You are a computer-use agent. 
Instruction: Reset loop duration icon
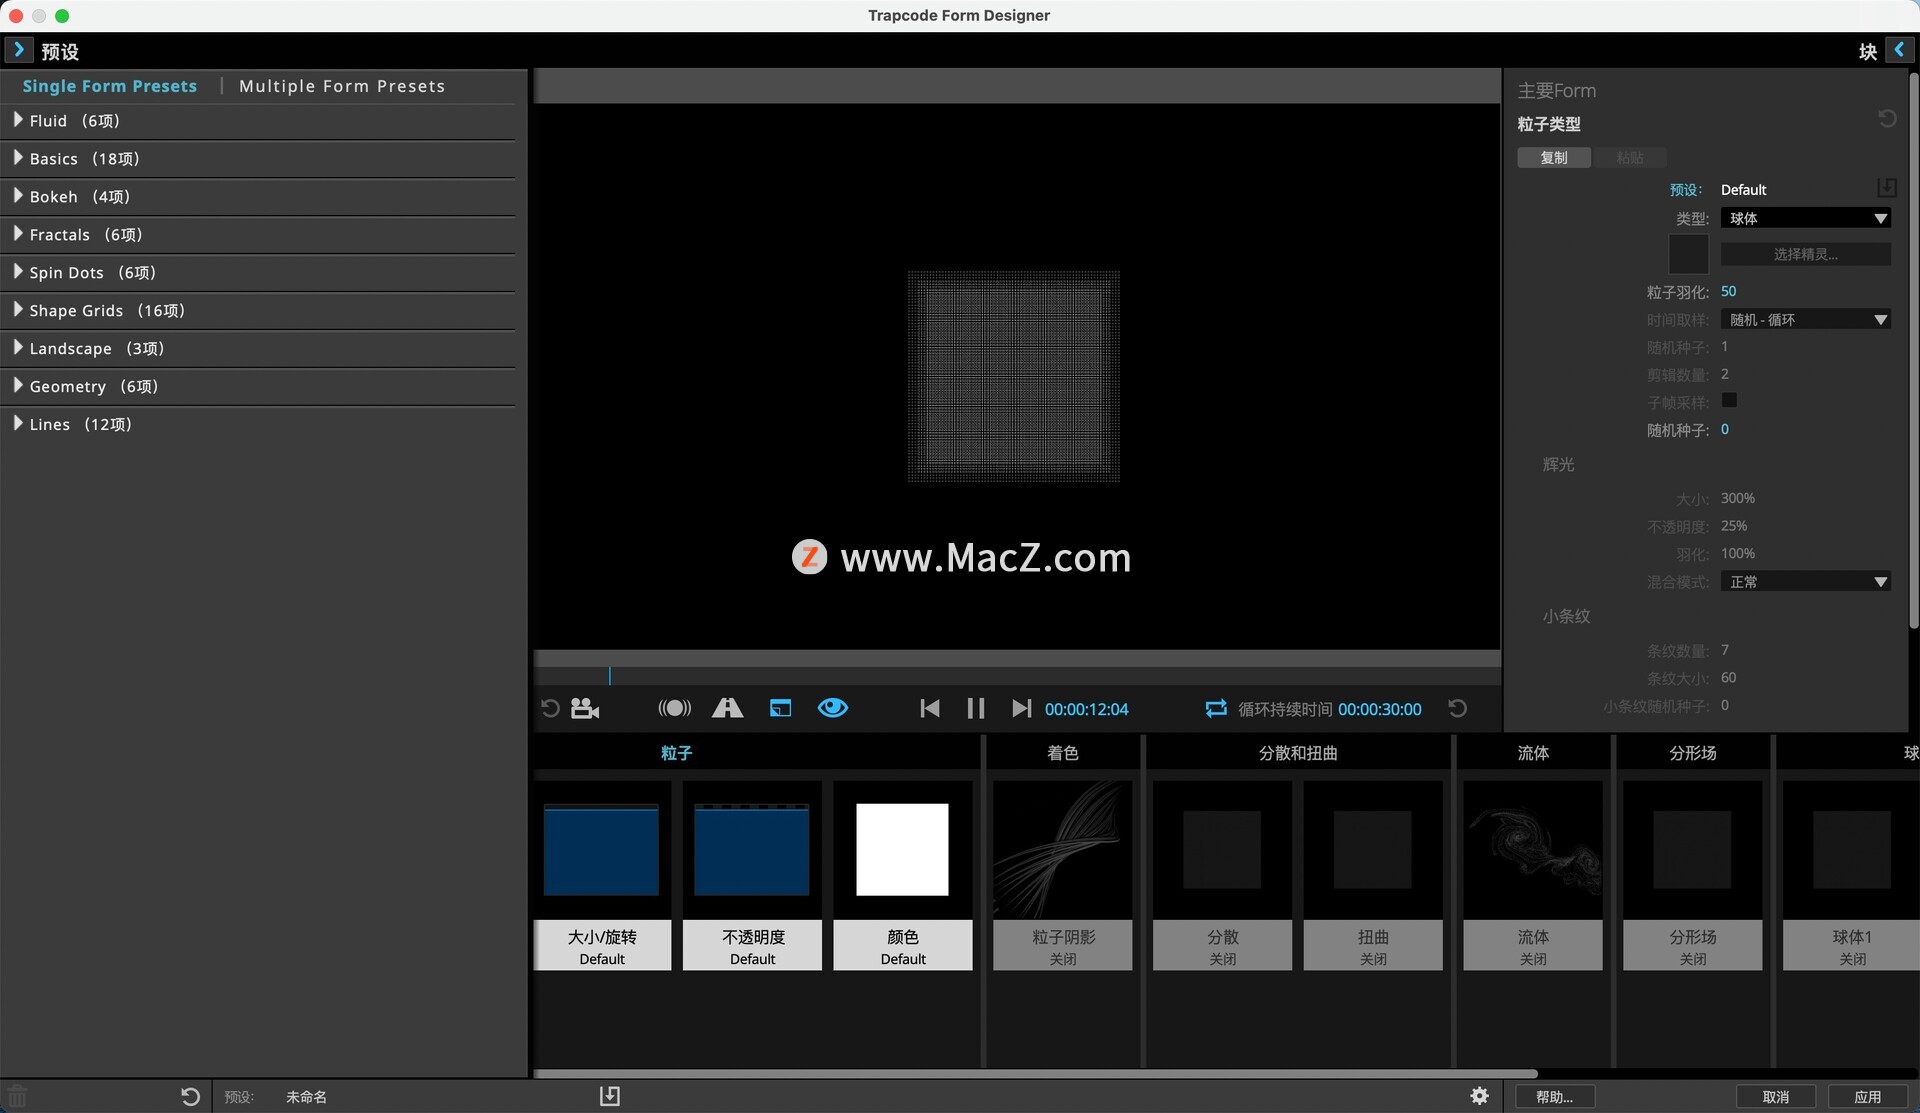[x=1458, y=709]
